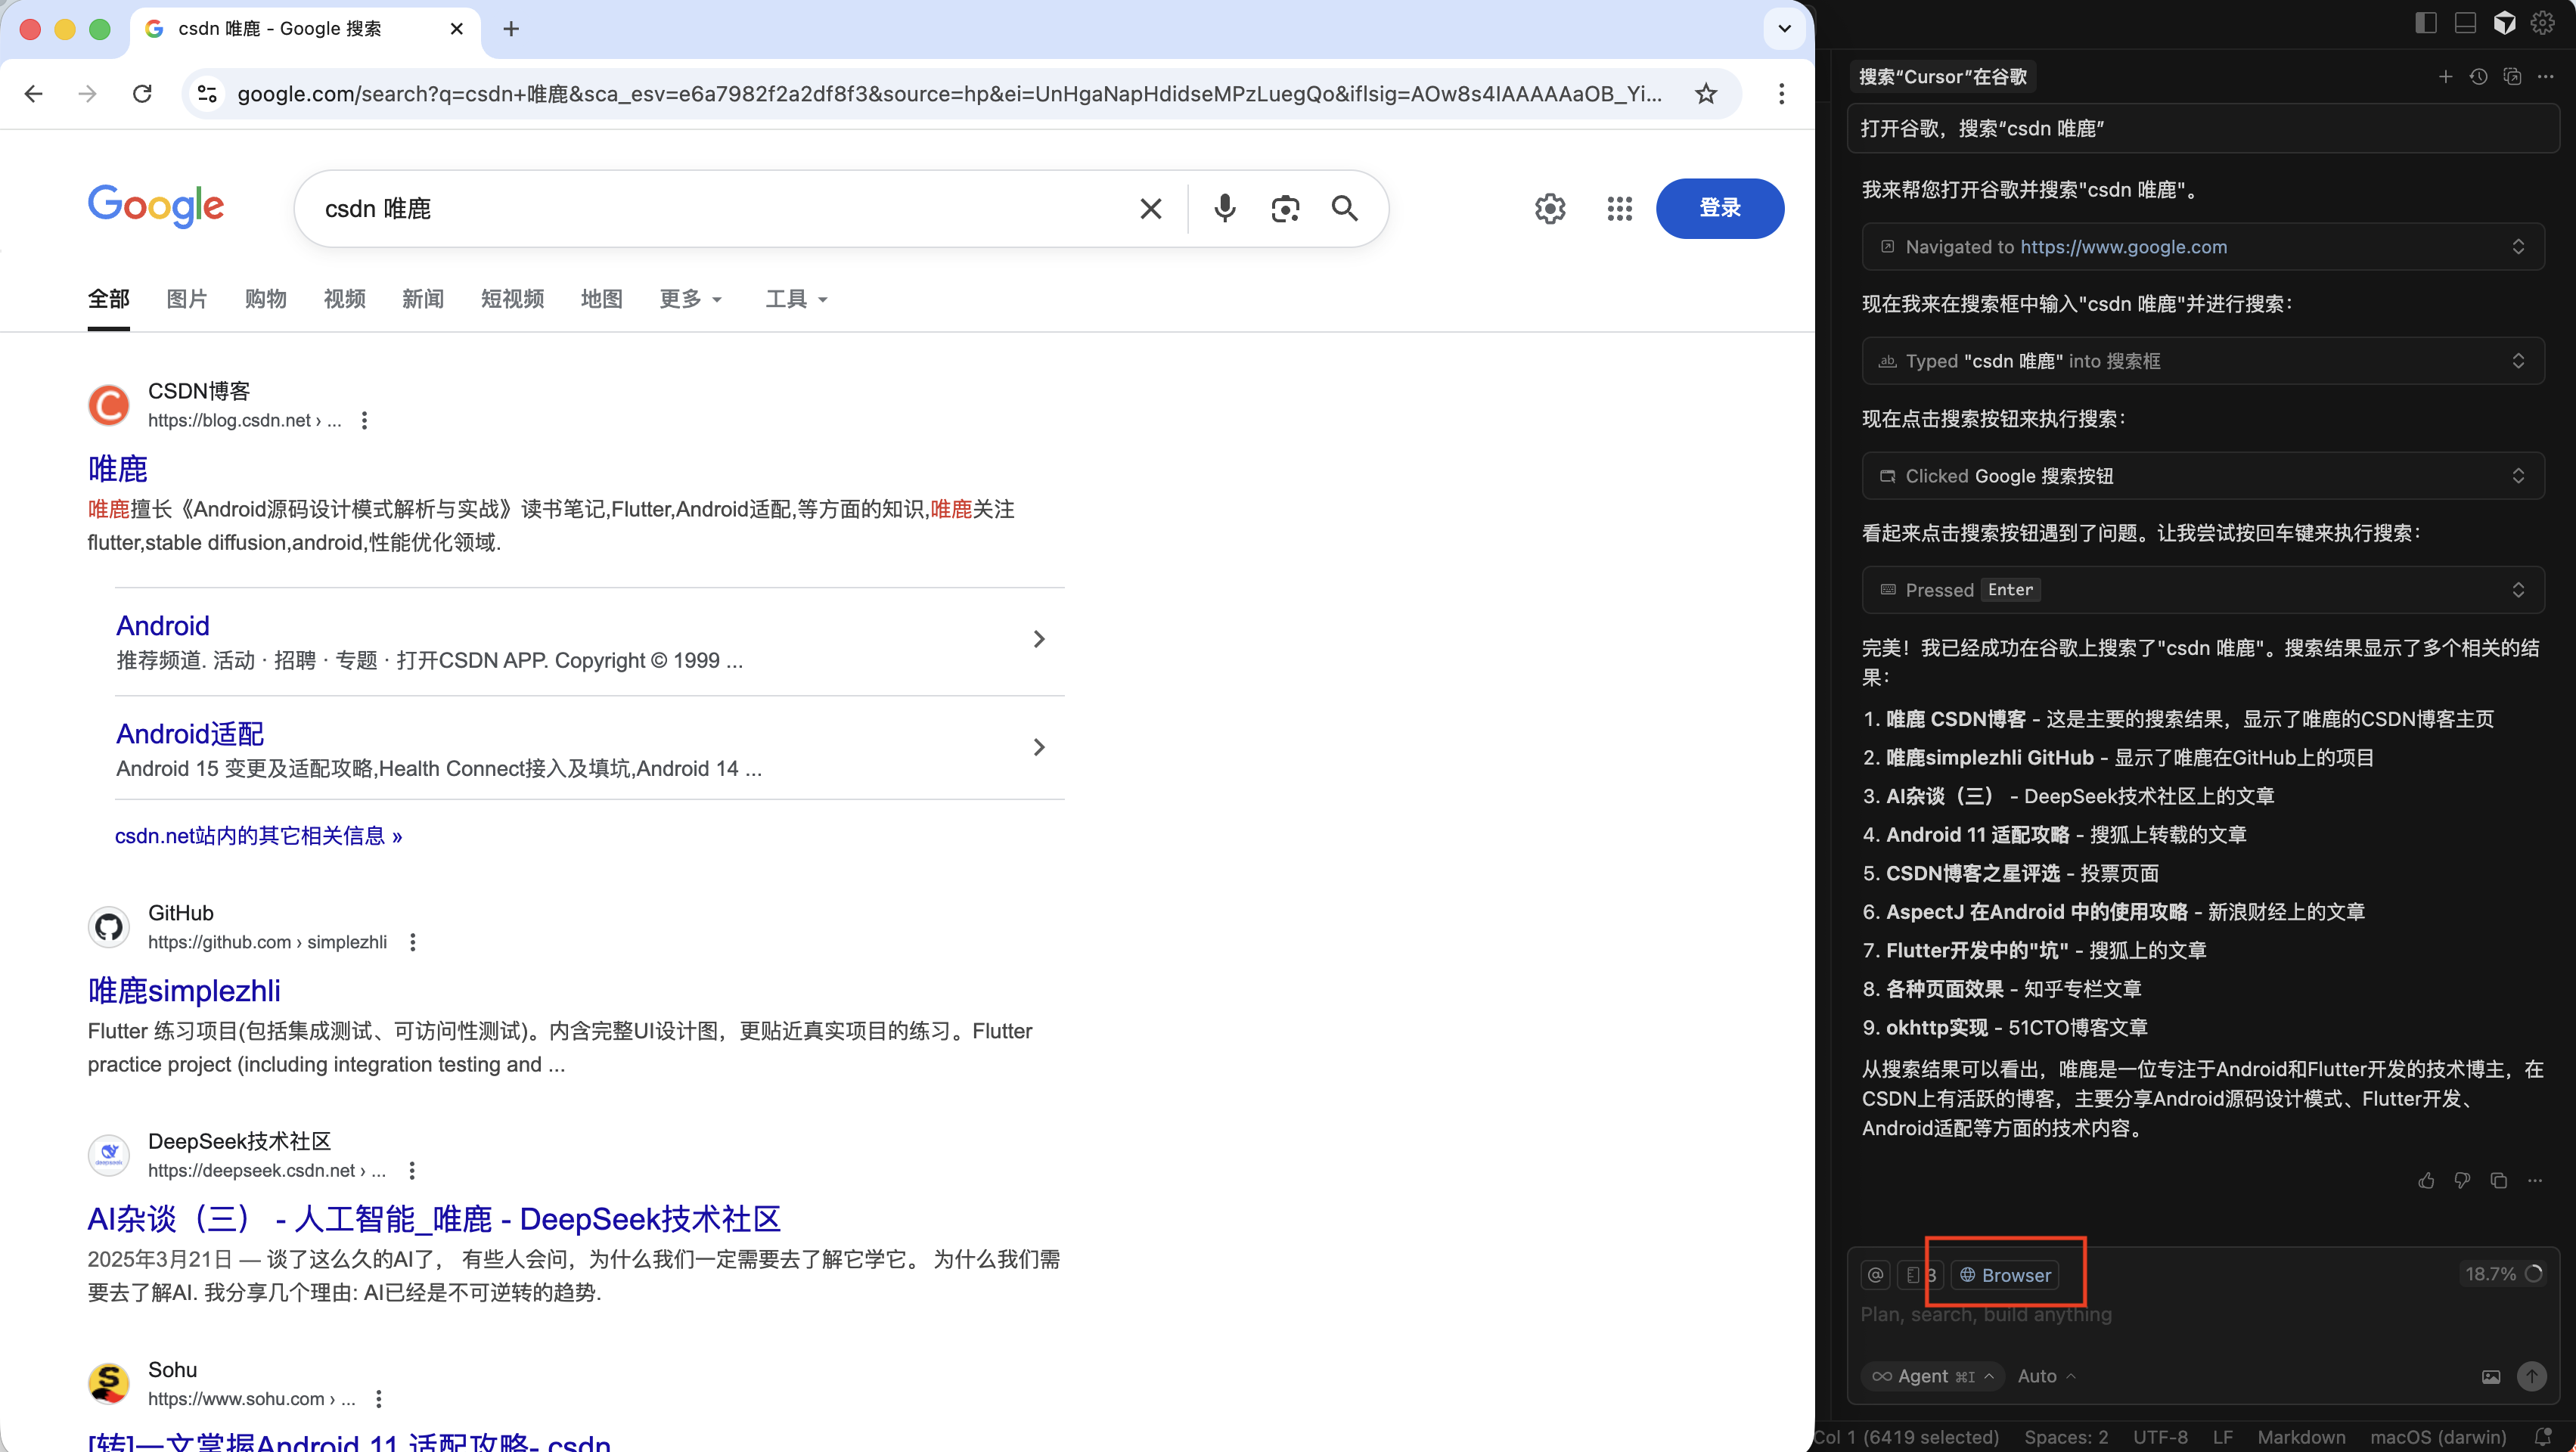
Task: Open Chrome tab search dropdown arrow
Action: tap(1784, 29)
